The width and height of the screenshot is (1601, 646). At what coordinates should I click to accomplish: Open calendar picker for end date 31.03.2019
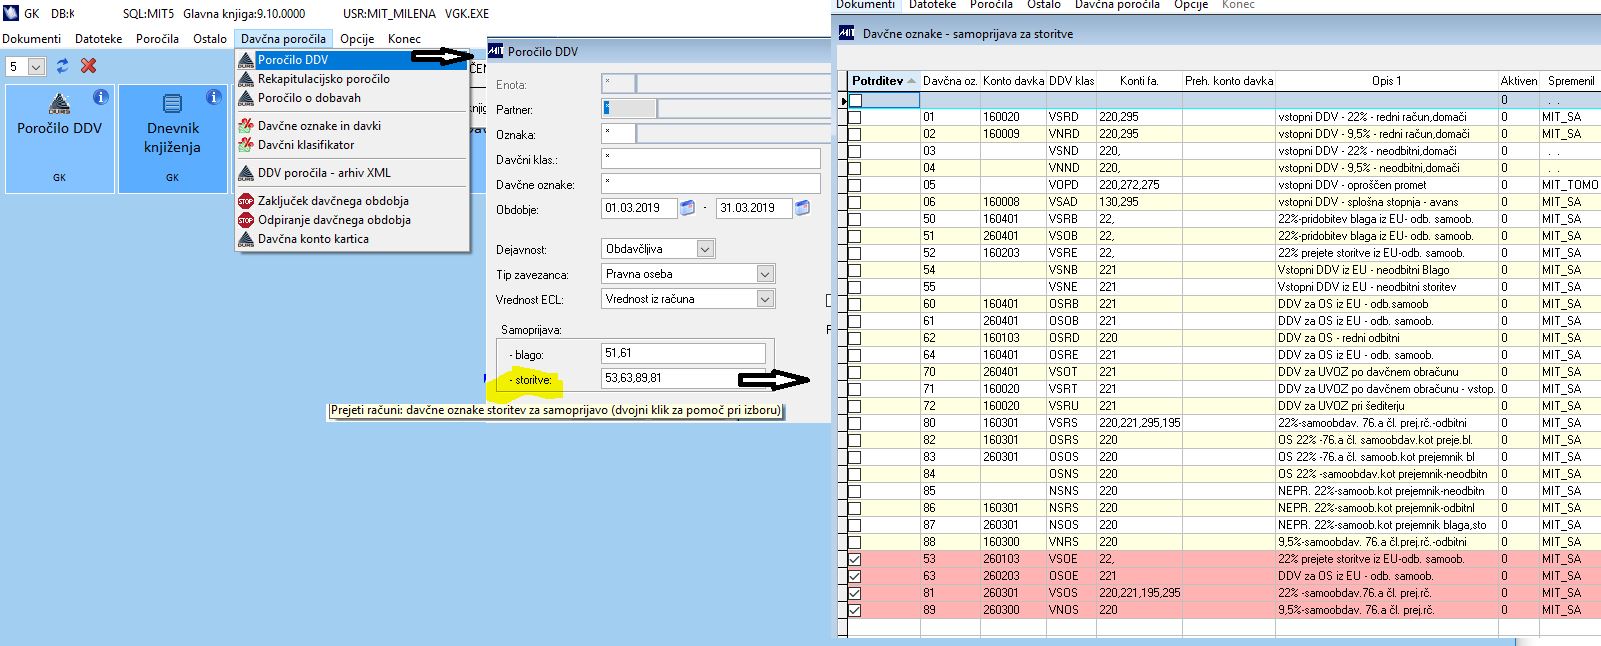coord(802,208)
